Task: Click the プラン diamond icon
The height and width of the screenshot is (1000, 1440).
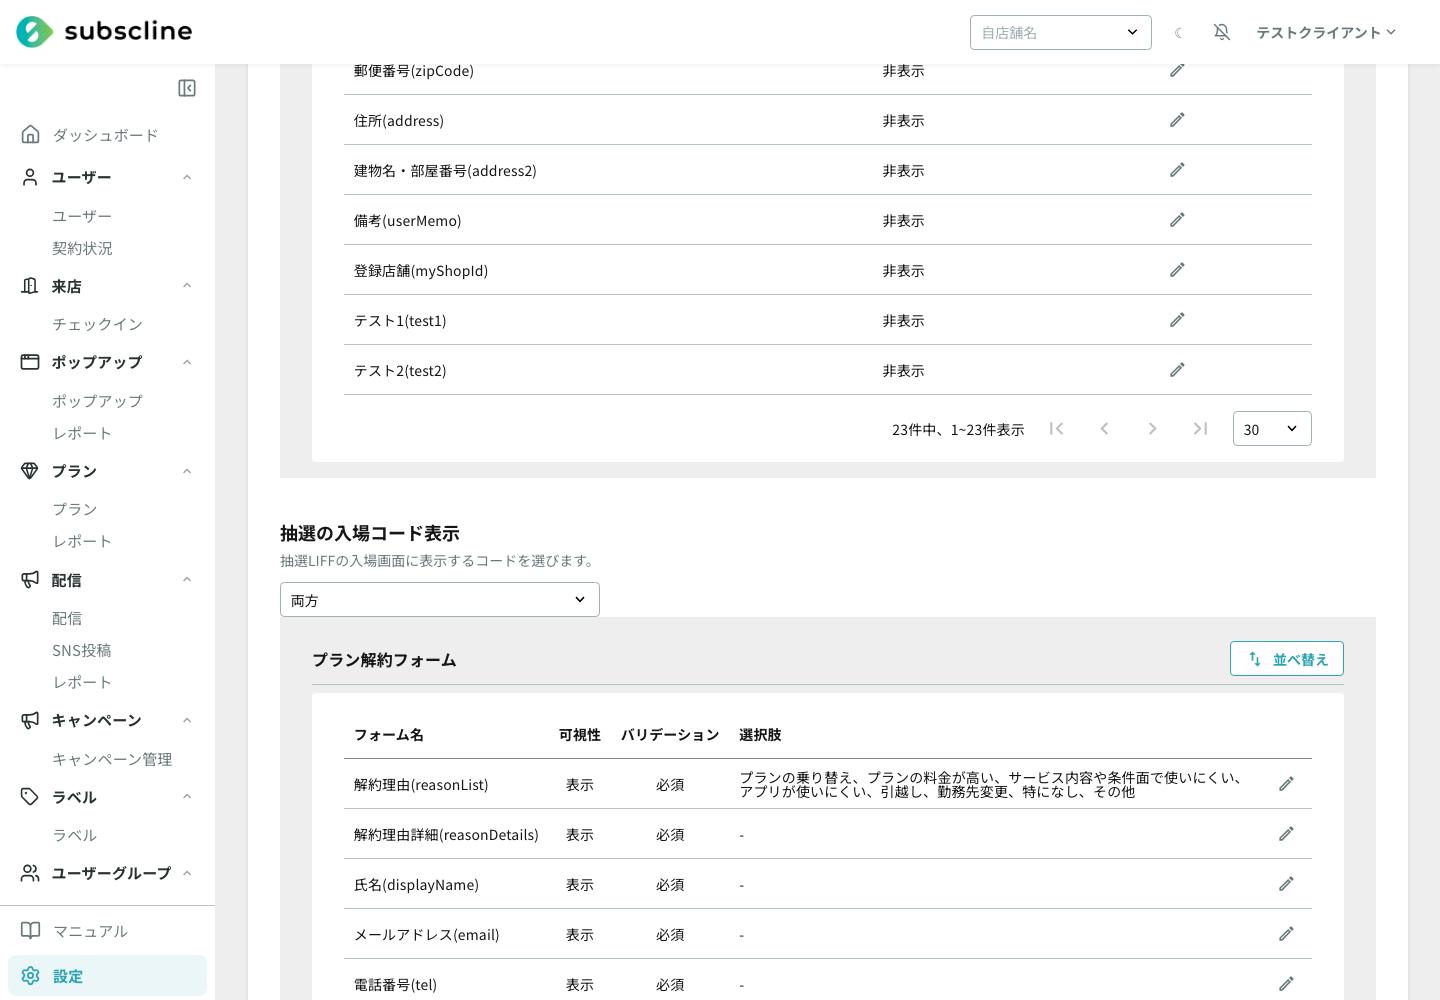Action: tap(30, 470)
